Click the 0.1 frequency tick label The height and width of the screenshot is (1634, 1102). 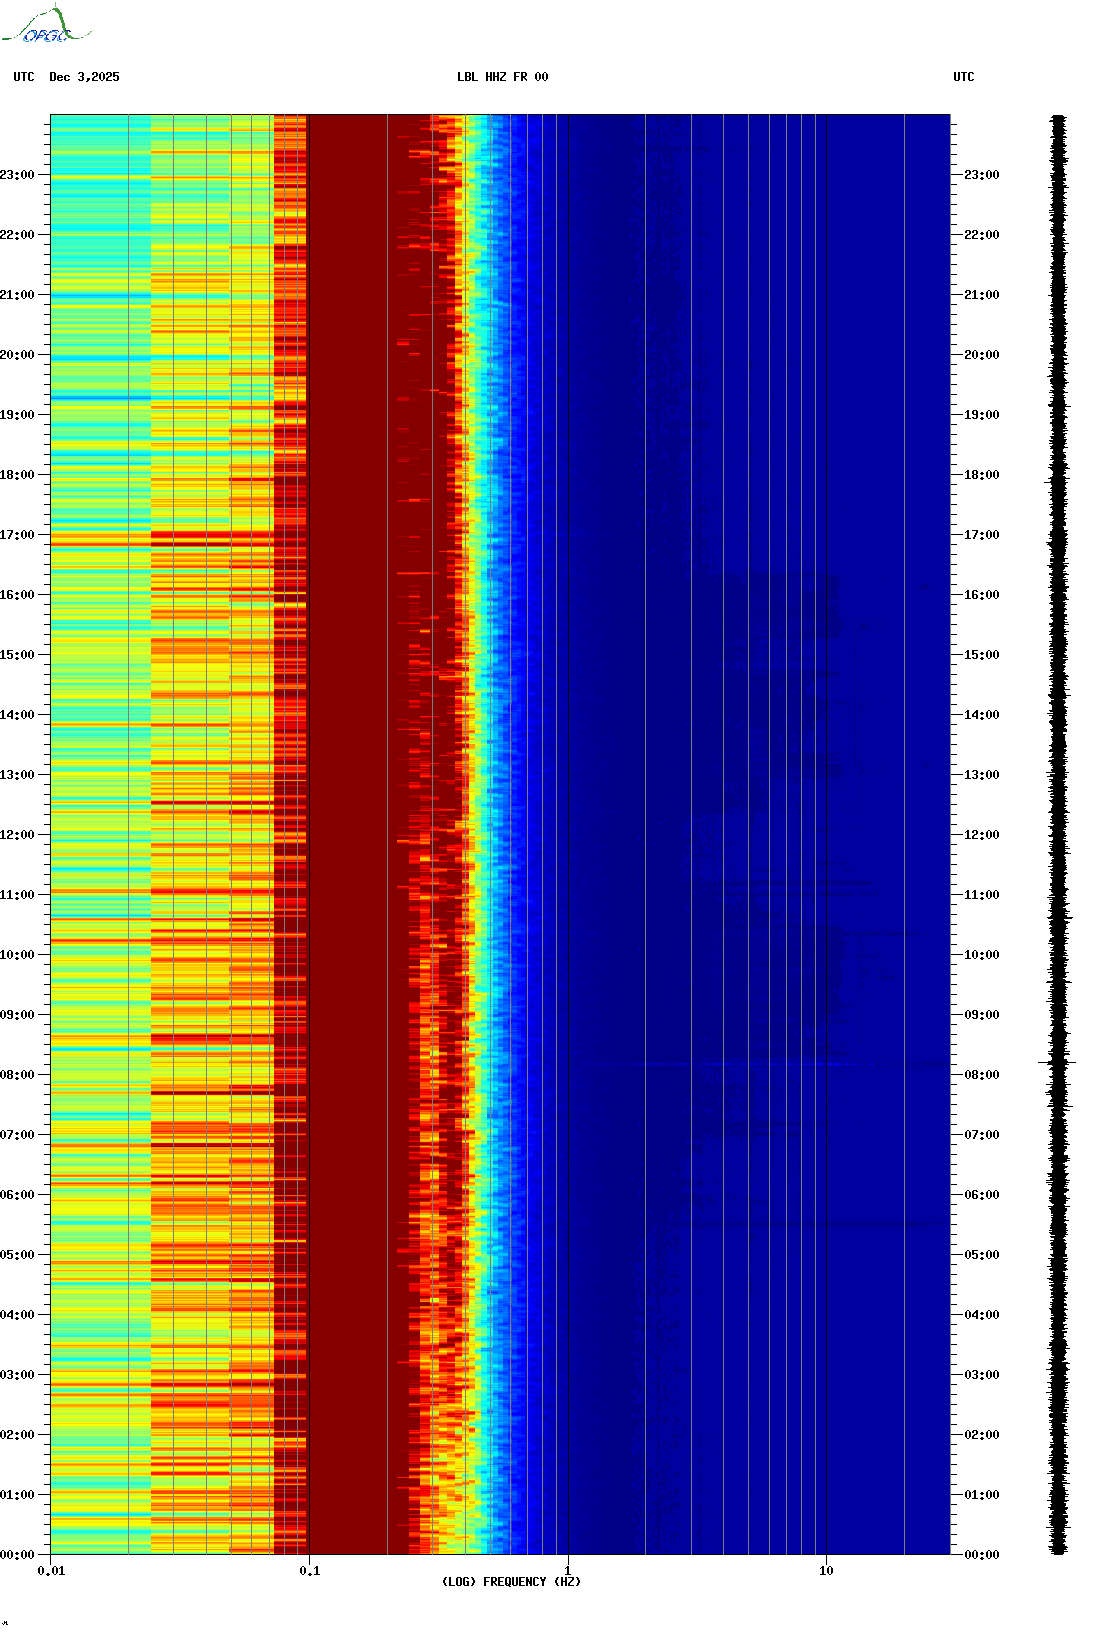pyautogui.click(x=310, y=1570)
